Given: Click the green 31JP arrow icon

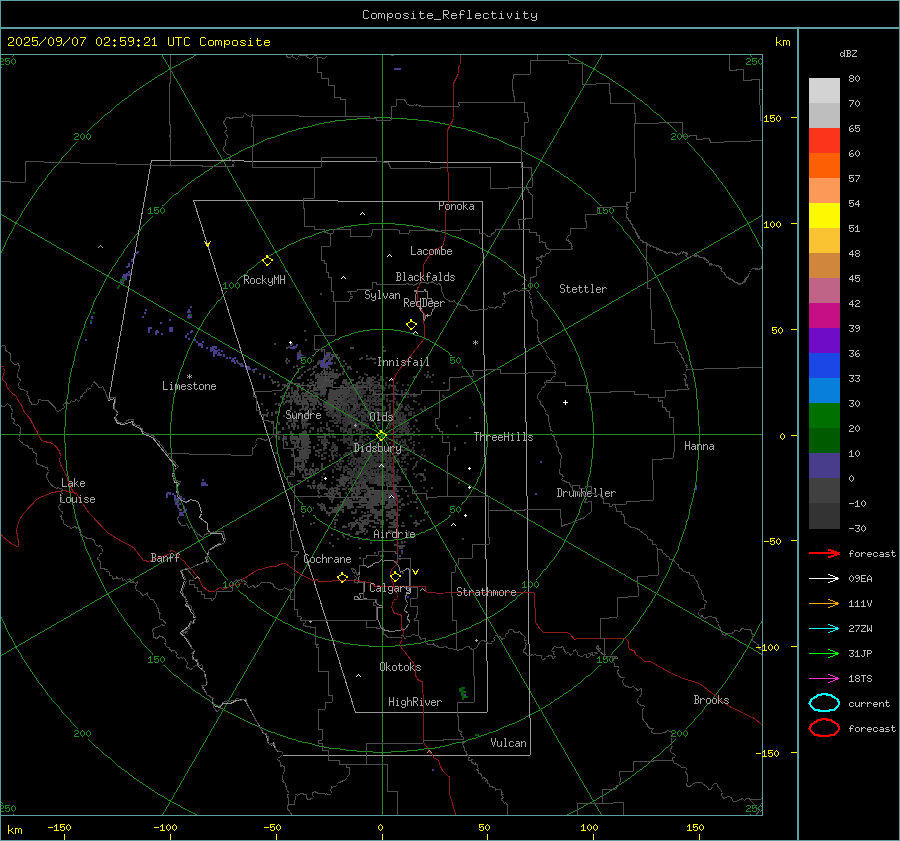Looking at the screenshot, I should (824, 653).
